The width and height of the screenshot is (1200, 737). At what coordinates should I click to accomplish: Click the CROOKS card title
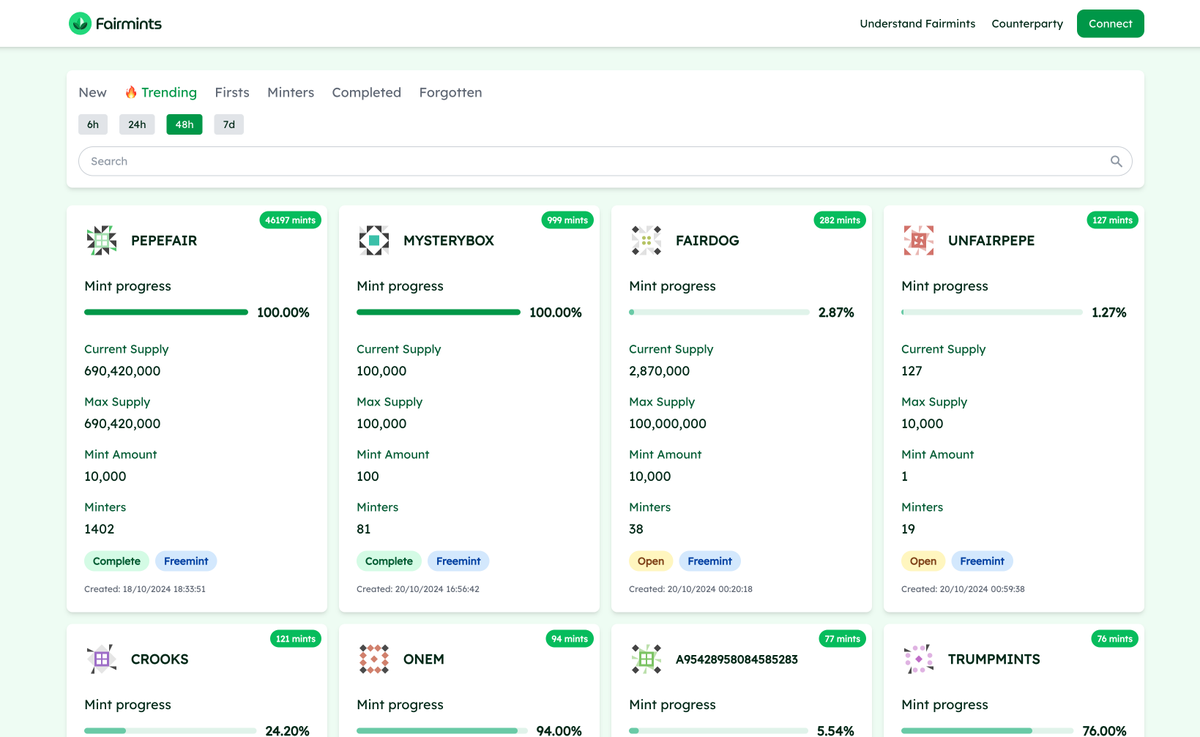tap(160, 660)
